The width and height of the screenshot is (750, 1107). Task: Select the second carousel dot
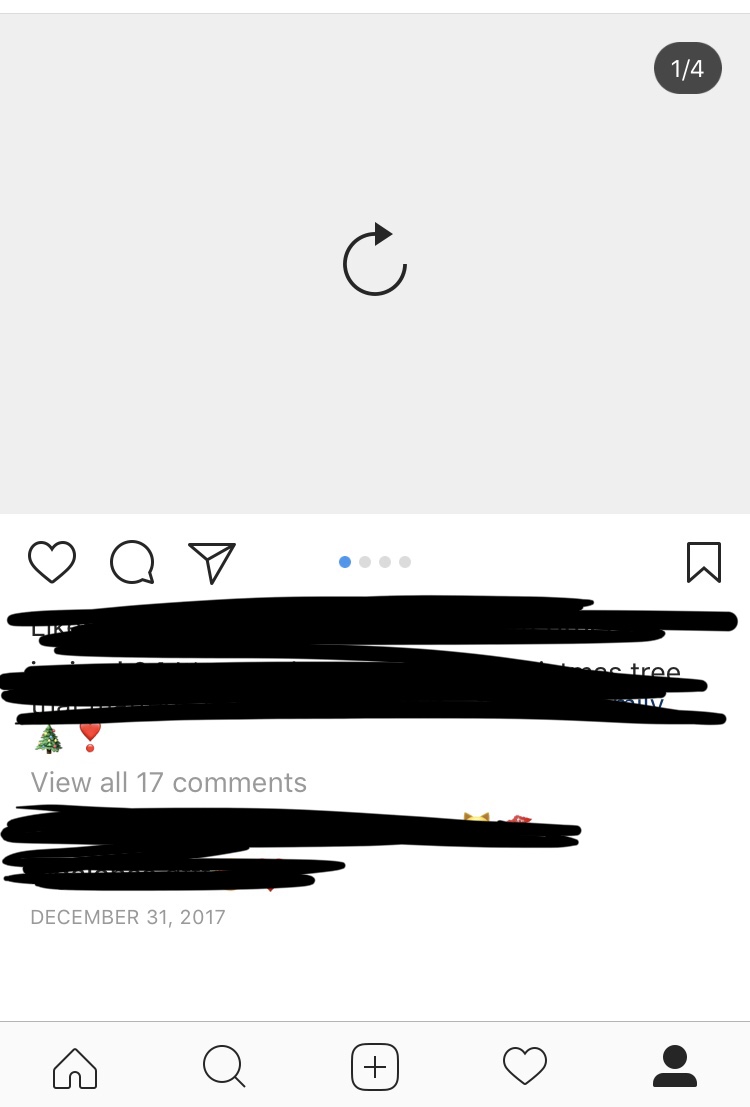(x=365, y=562)
